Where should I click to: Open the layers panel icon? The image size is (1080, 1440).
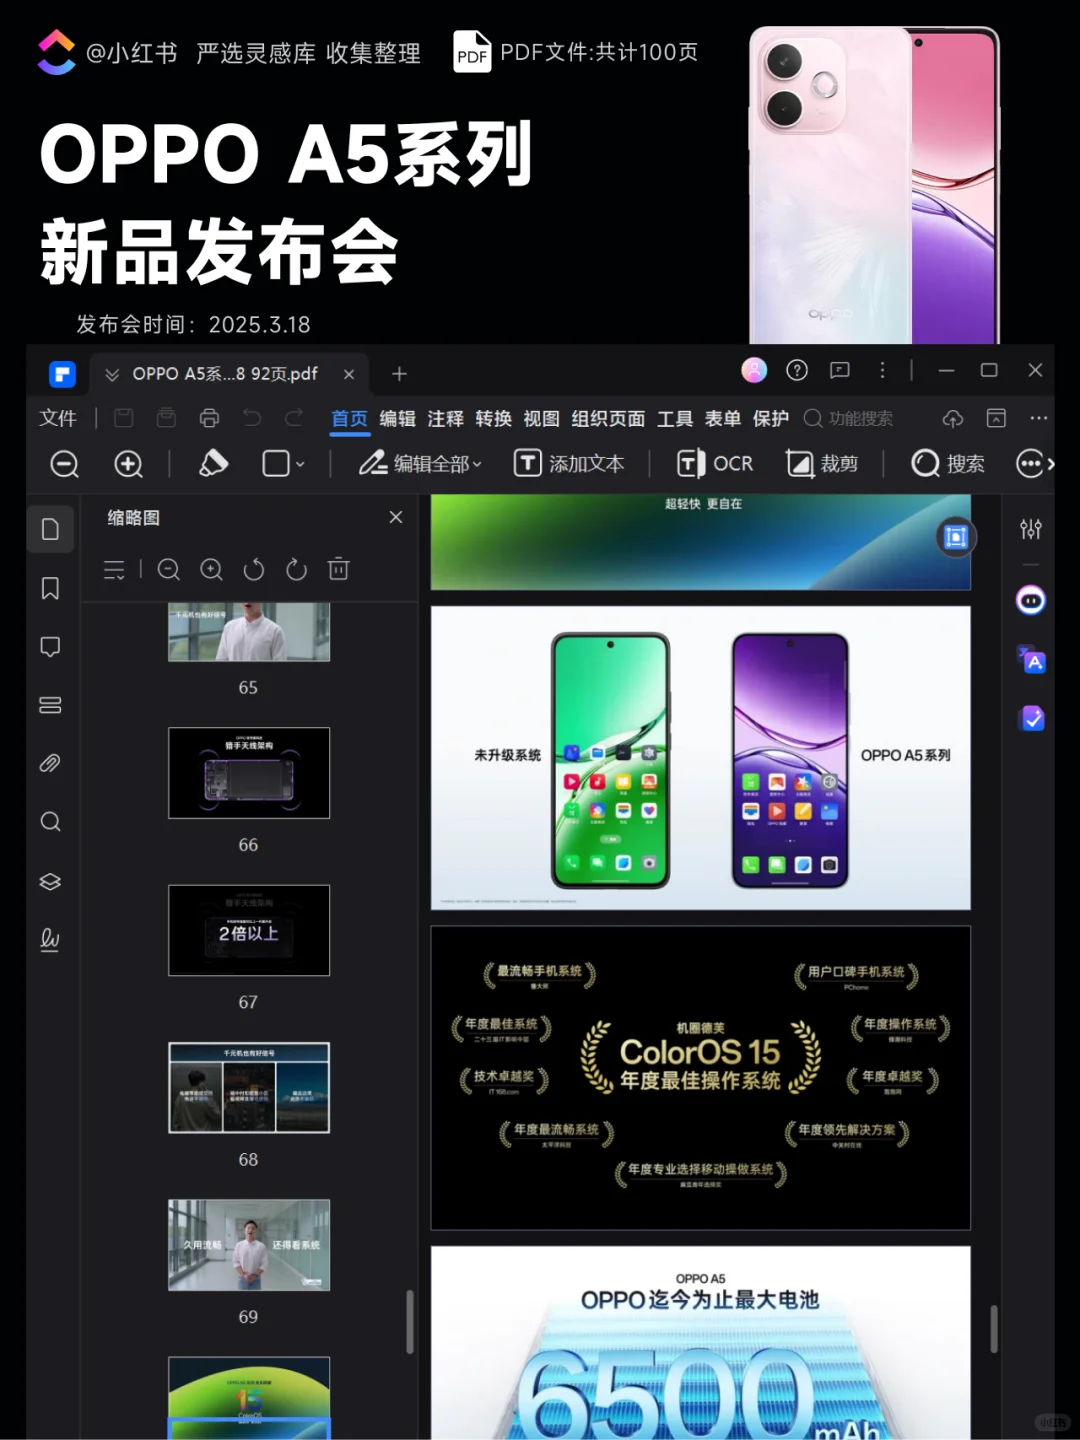pyautogui.click(x=50, y=881)
